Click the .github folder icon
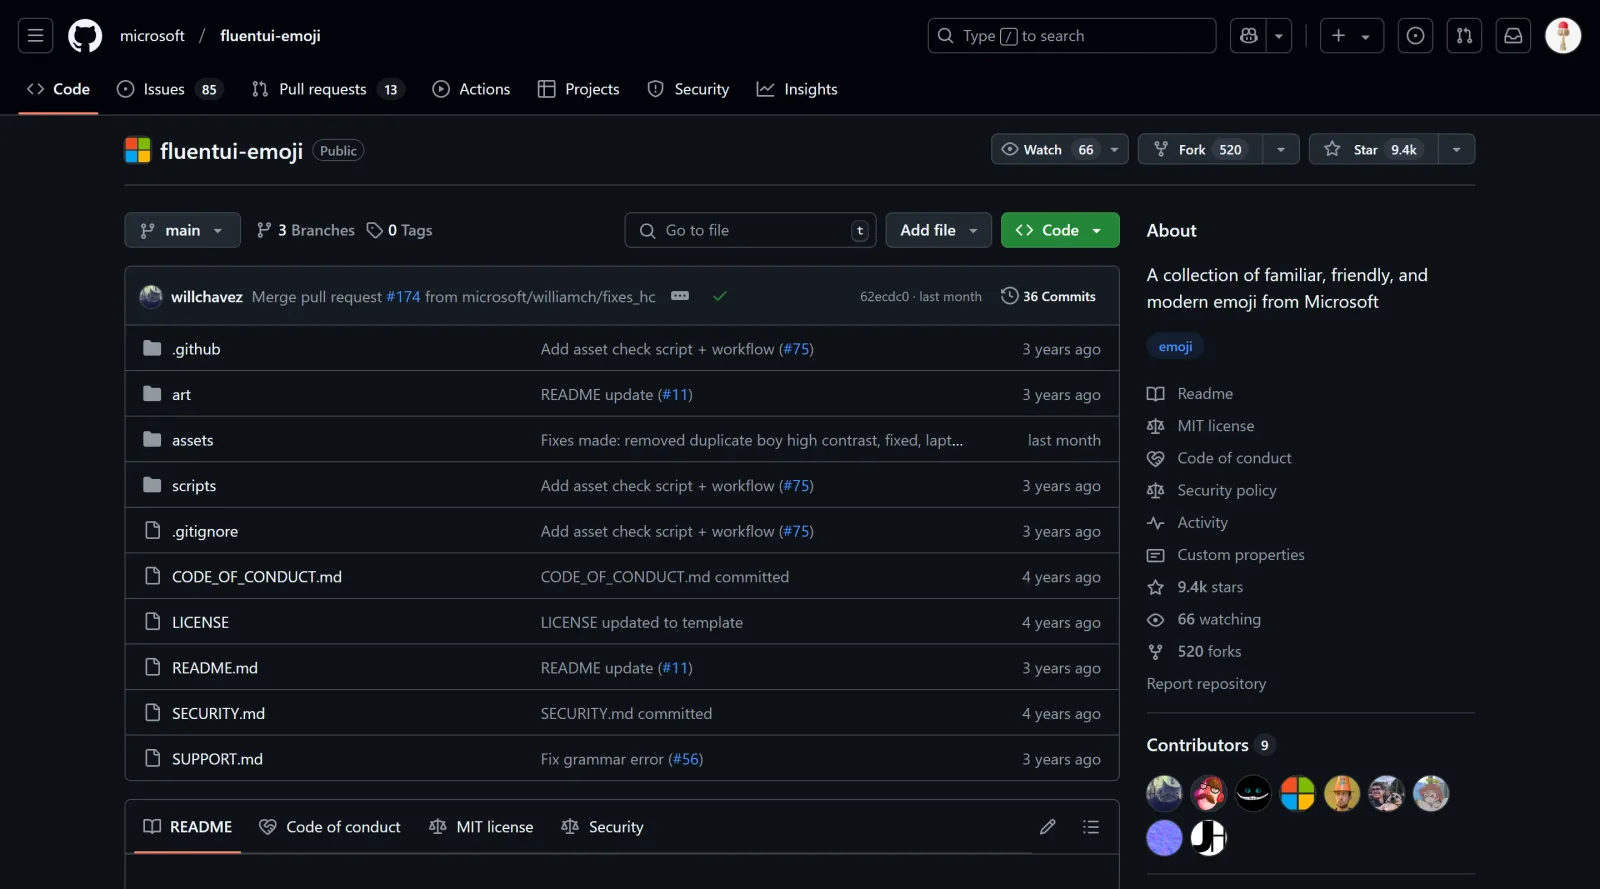This screenshot has width=1600, height=889. coord(152,348)
